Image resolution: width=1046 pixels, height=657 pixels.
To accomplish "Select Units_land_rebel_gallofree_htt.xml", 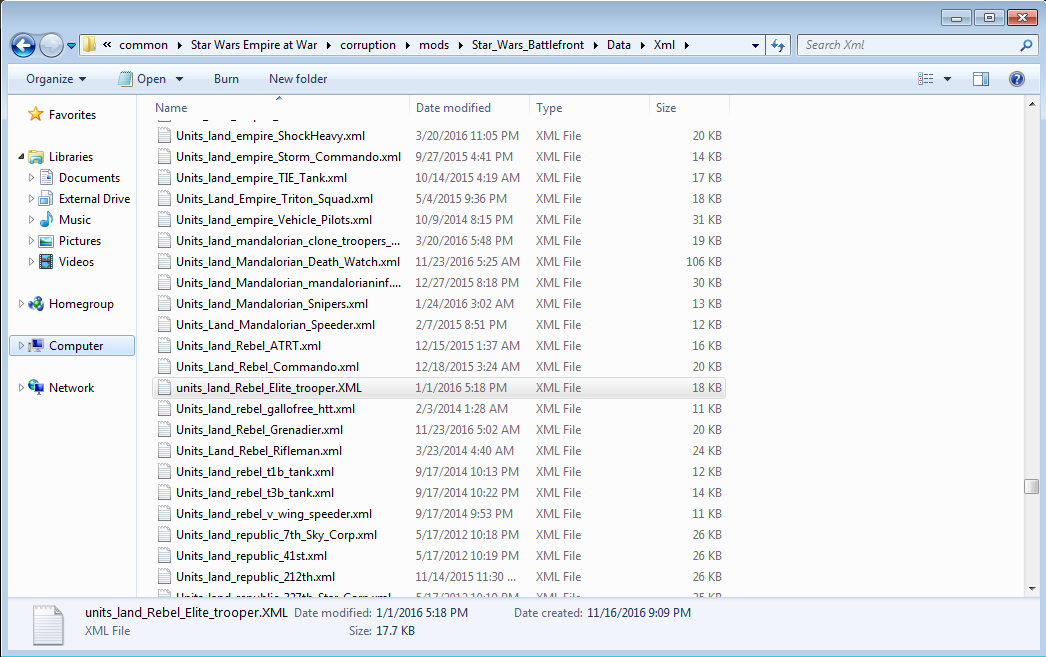I will [265, 409].
